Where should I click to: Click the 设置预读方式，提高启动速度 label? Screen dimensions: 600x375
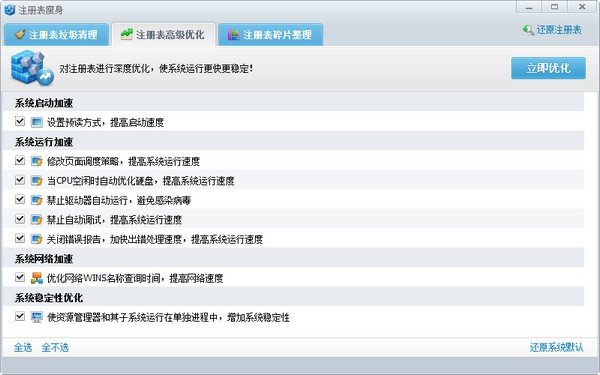[106, 122]
